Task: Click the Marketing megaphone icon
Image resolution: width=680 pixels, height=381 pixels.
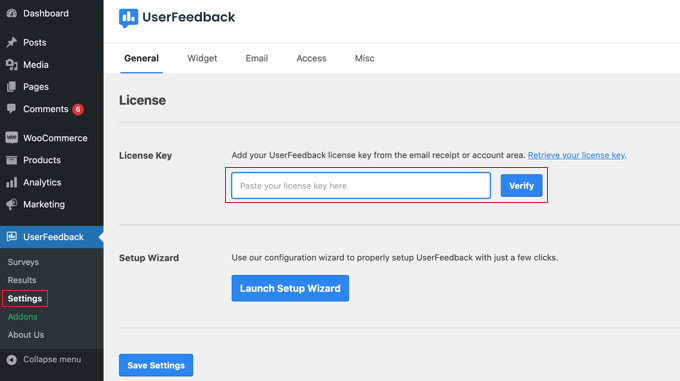Action: (12, 204)
